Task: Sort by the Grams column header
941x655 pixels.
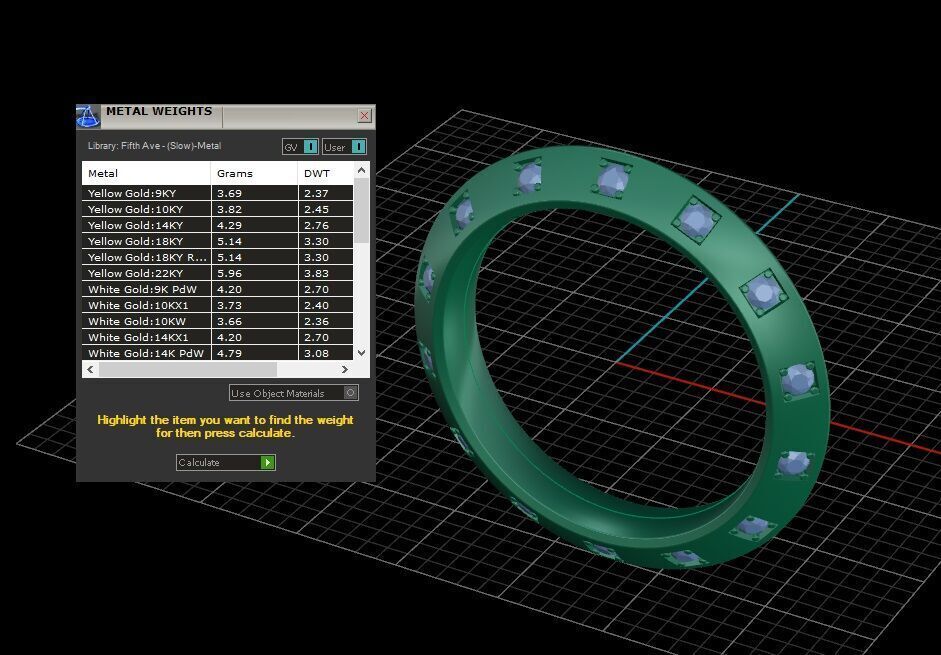Action: point(254,173)
